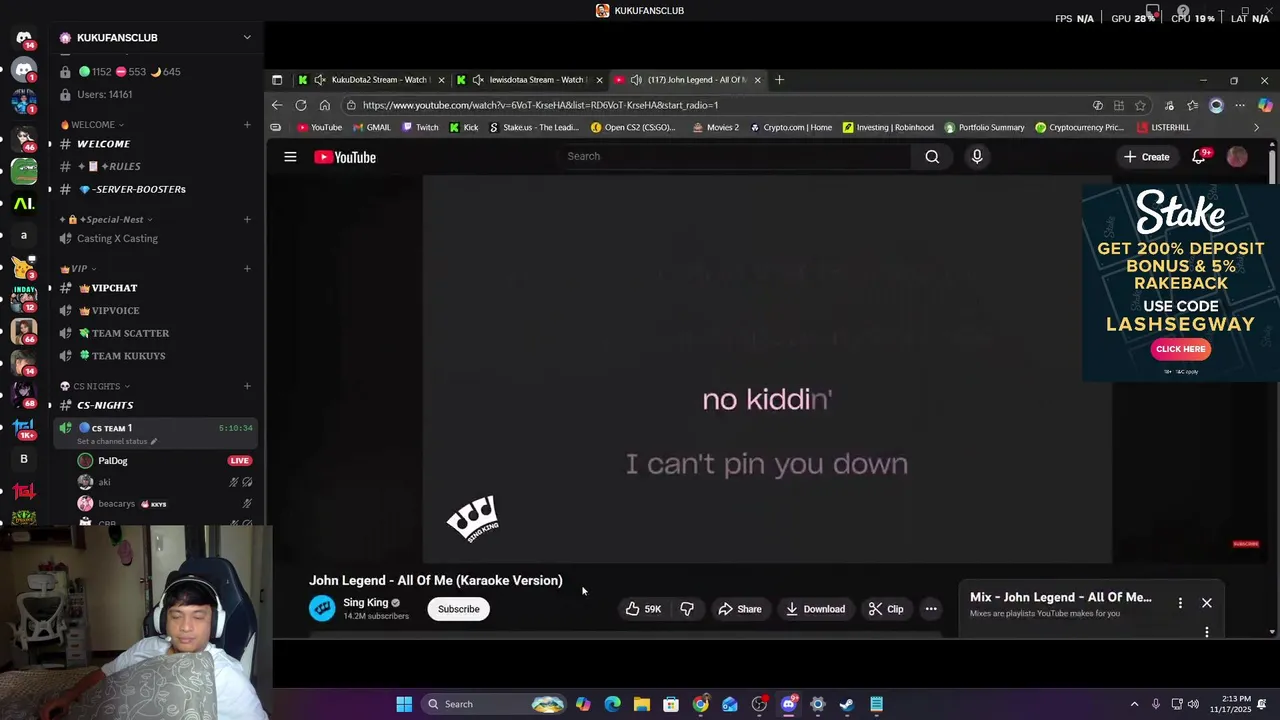Screen dimensions: 1280x720
Task: Dislike the video with thumbs down
Action: [x=687, y=609]
